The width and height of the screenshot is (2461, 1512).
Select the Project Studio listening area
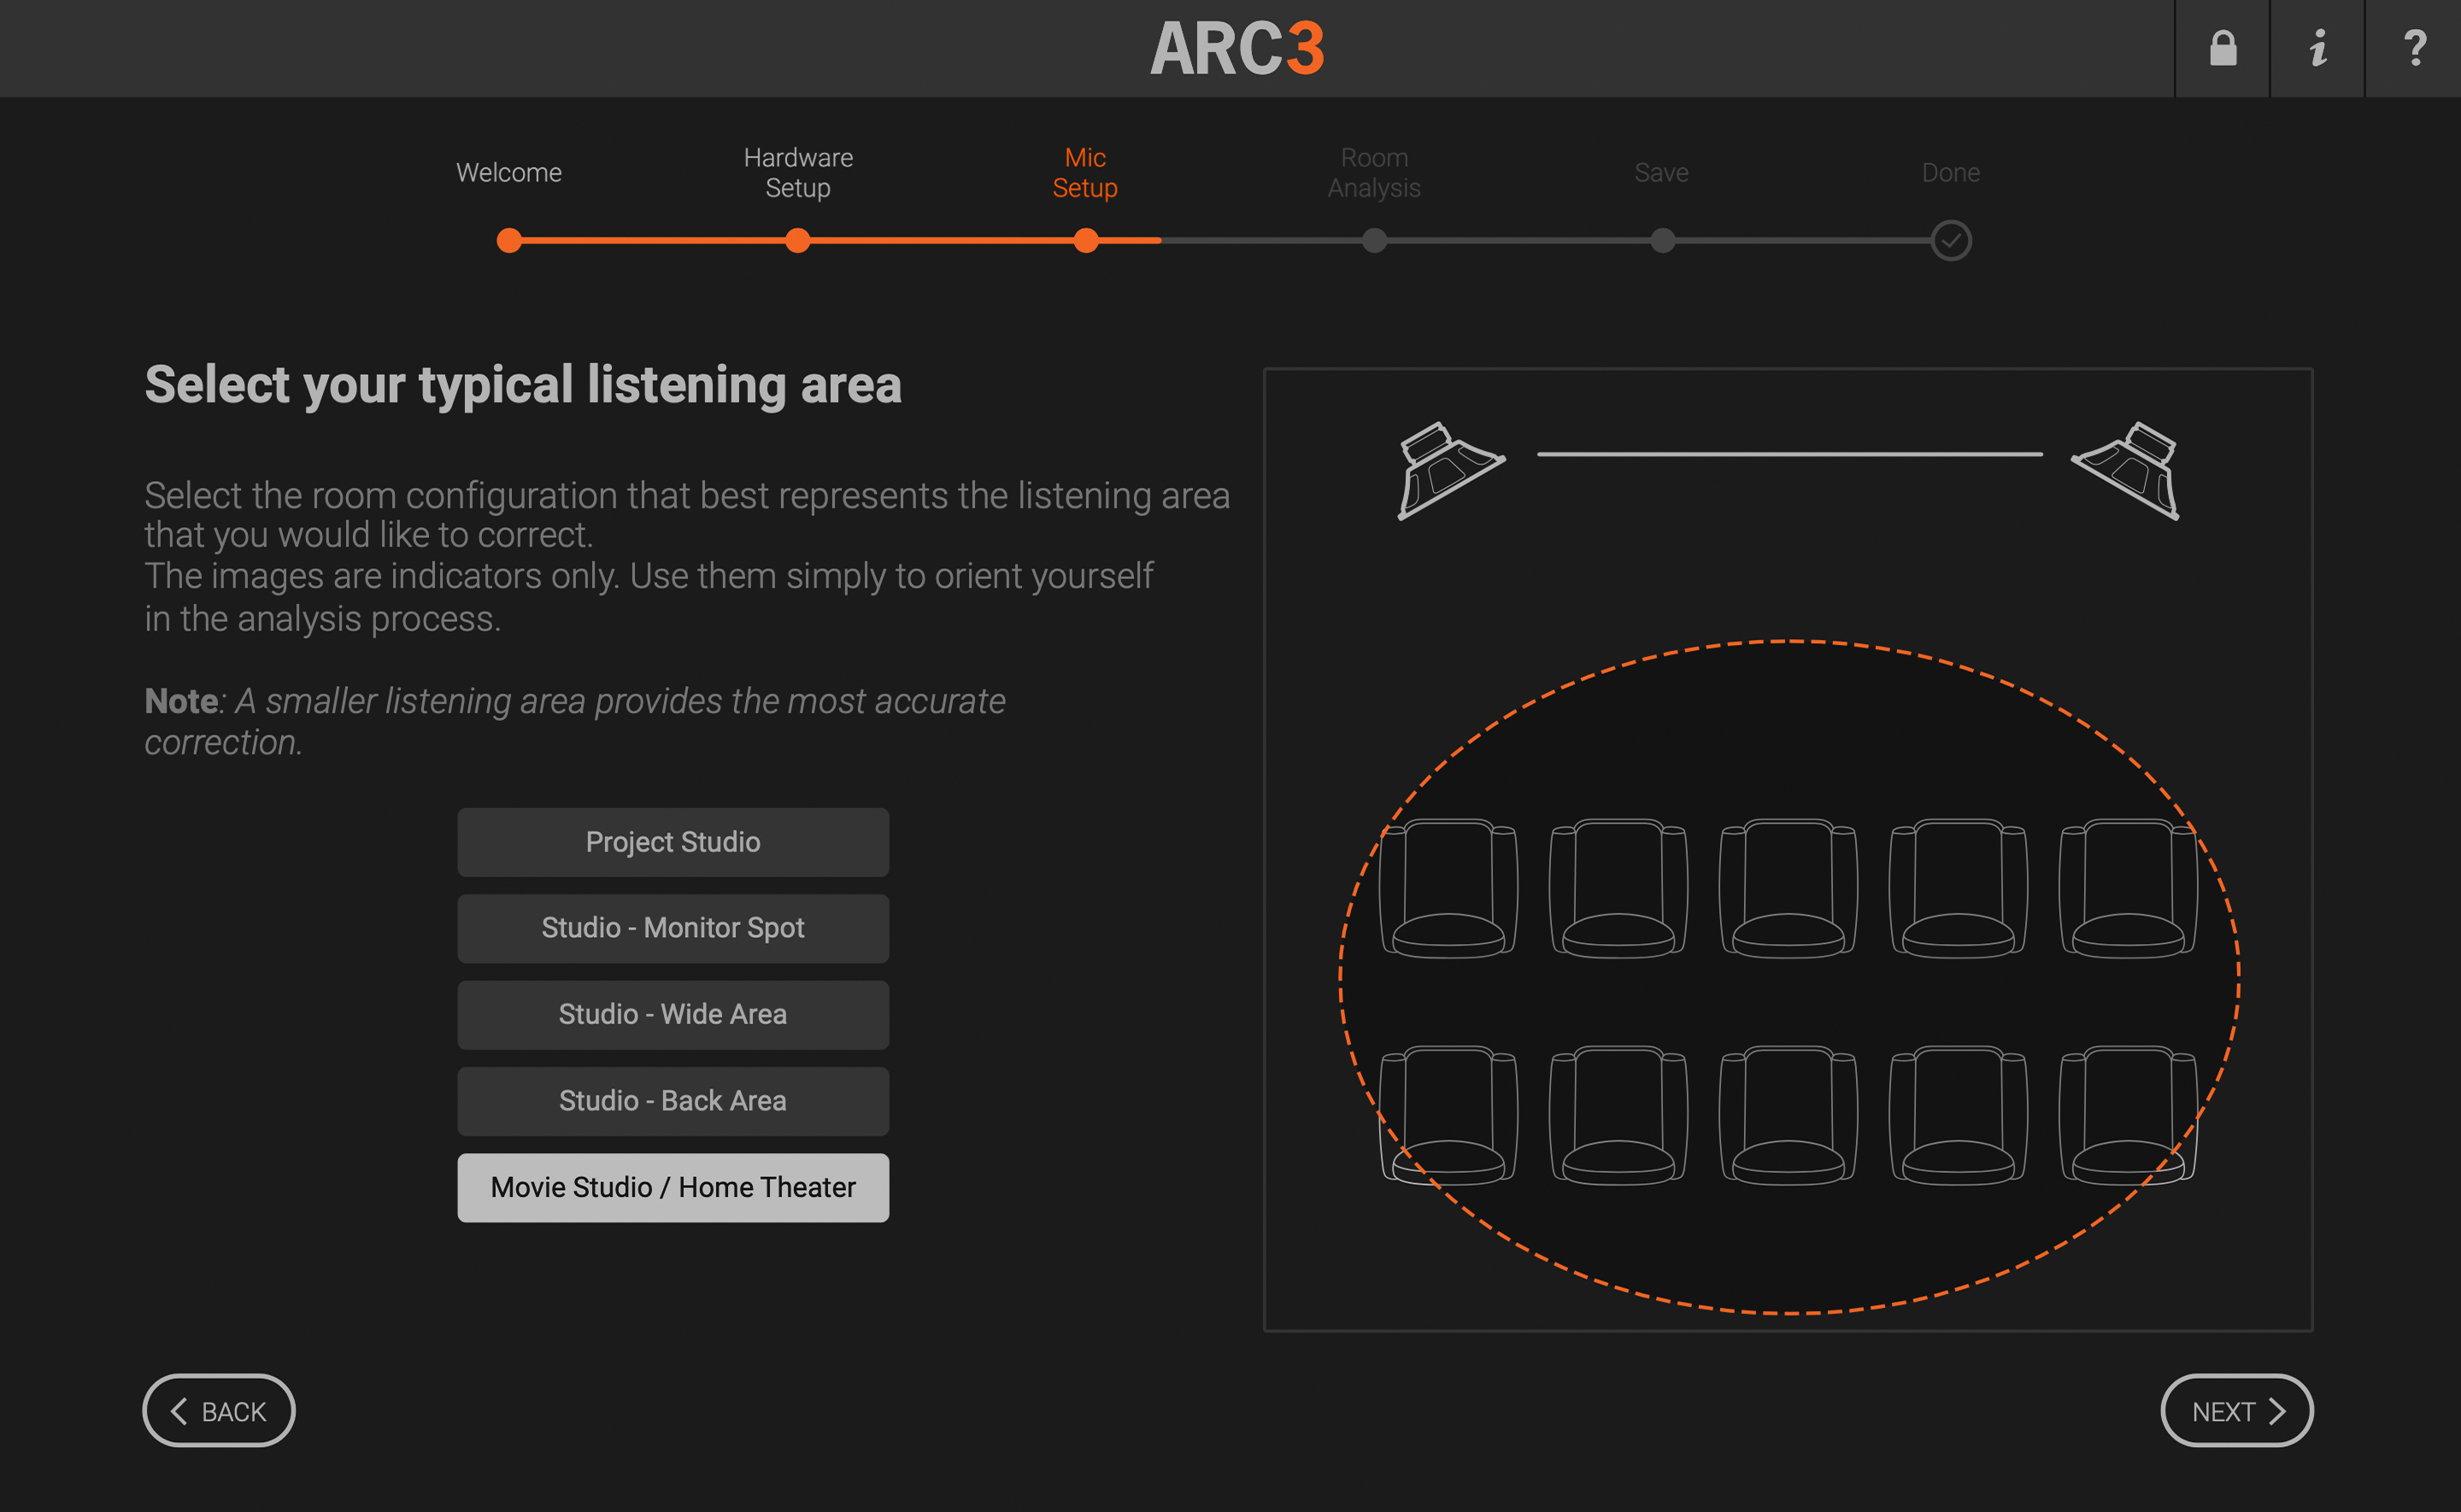pos(672,841)
